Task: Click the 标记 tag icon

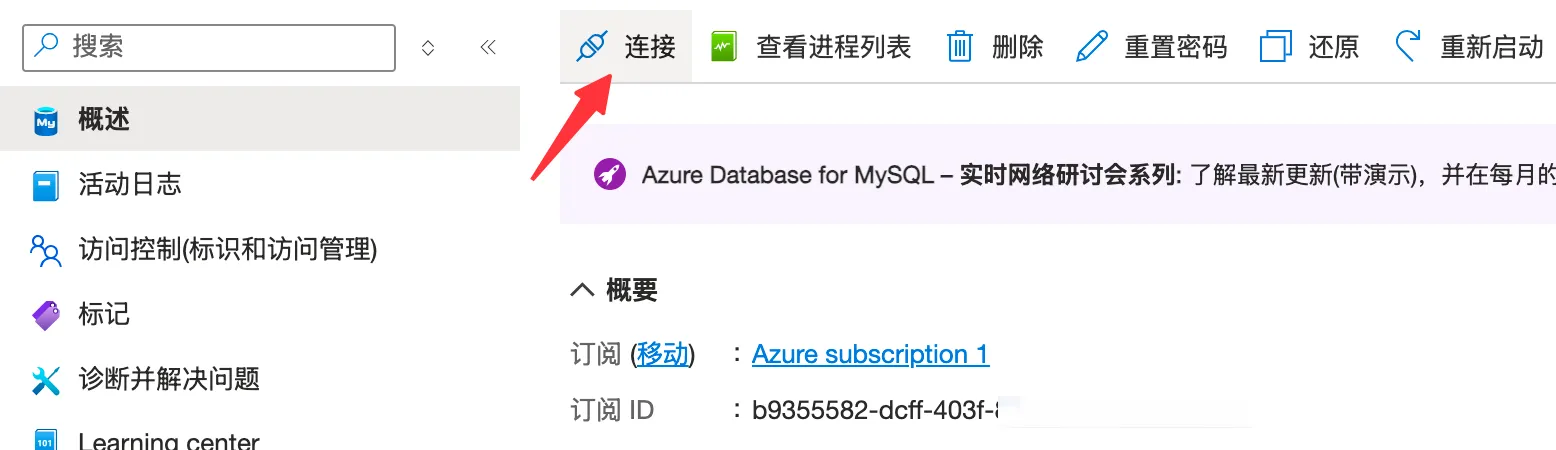Action: point(46,315)
